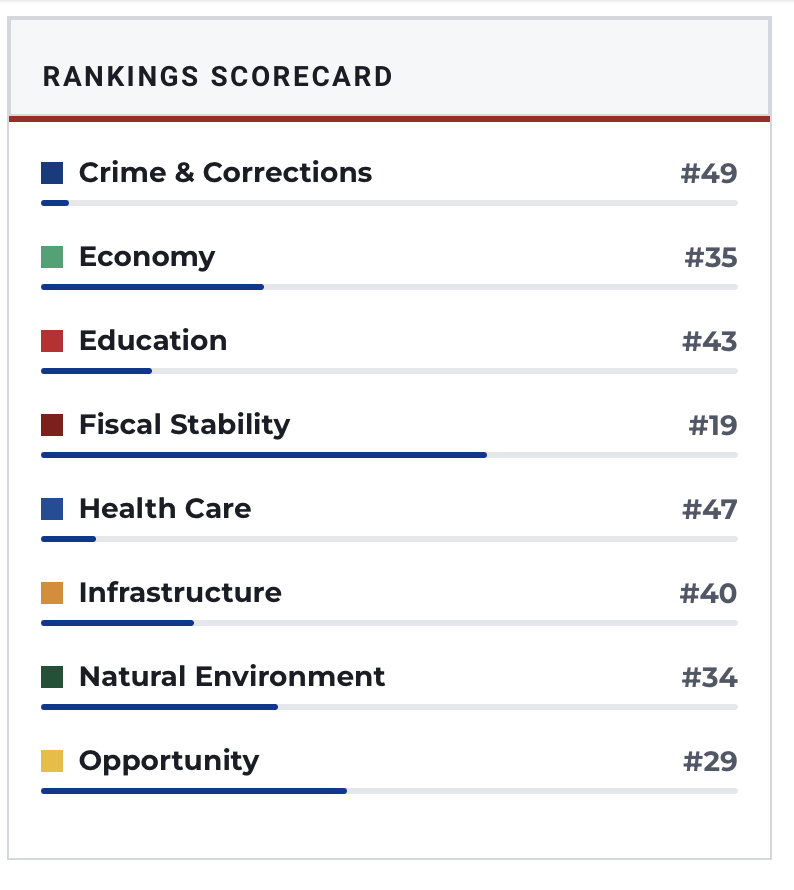The width and height of the screenshot is (794, 890).
Task: Open the Natural Environment ranking
Action: [232, 677]
